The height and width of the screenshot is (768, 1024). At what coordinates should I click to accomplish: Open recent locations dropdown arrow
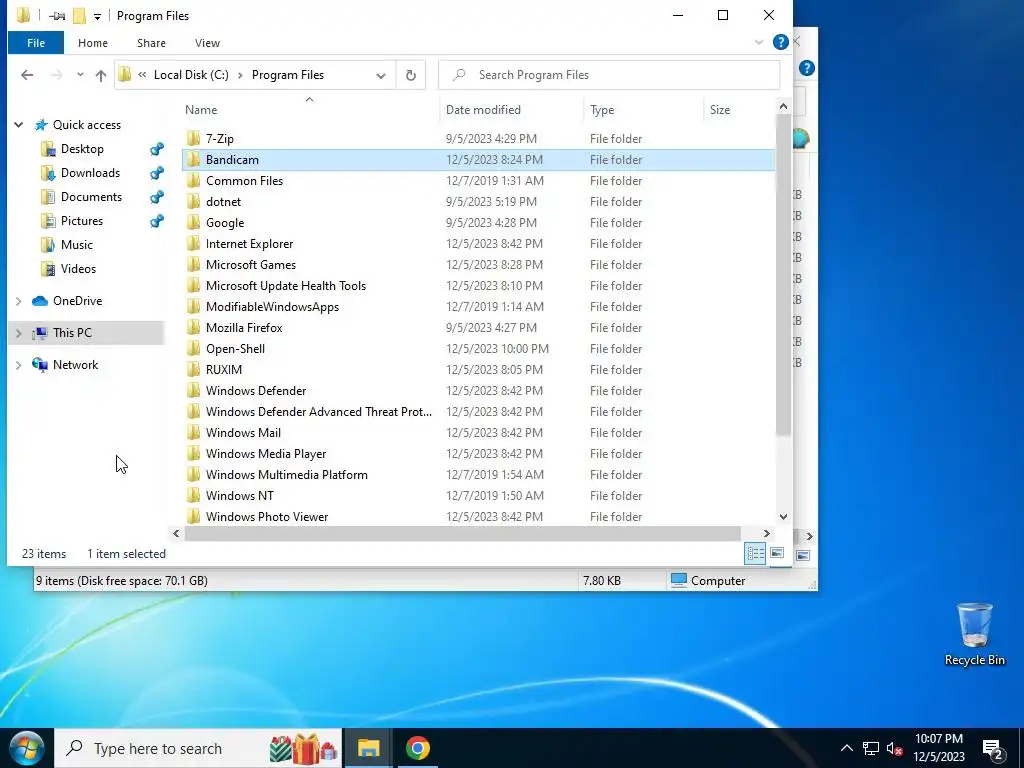80,75
